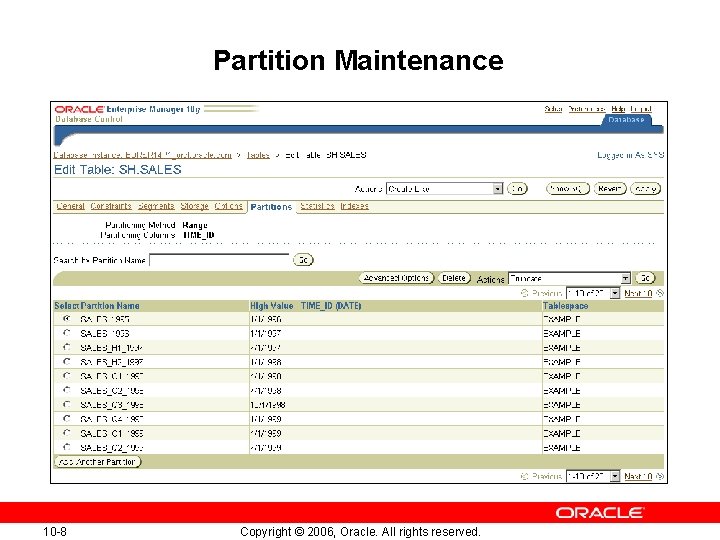The width and height of the screenshot is (720, 540).
Task: Open the Storage tab
Action: (194, 206)
